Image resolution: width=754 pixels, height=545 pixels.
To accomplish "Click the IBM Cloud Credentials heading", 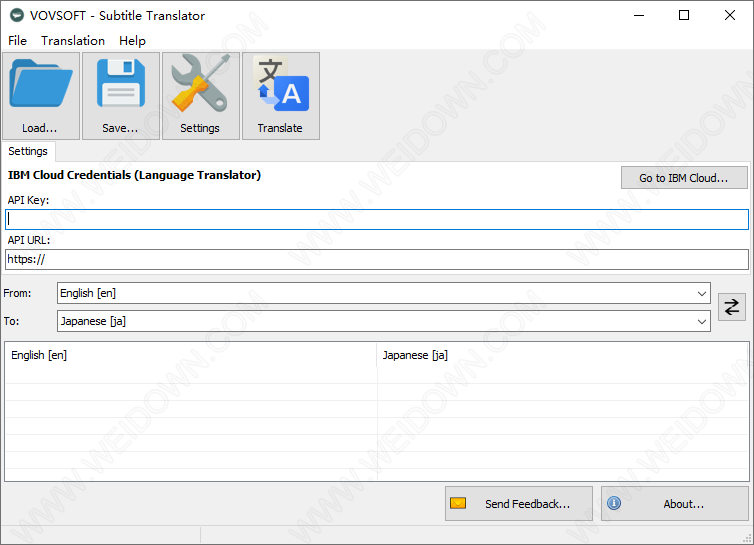I will tap(134, 175).
